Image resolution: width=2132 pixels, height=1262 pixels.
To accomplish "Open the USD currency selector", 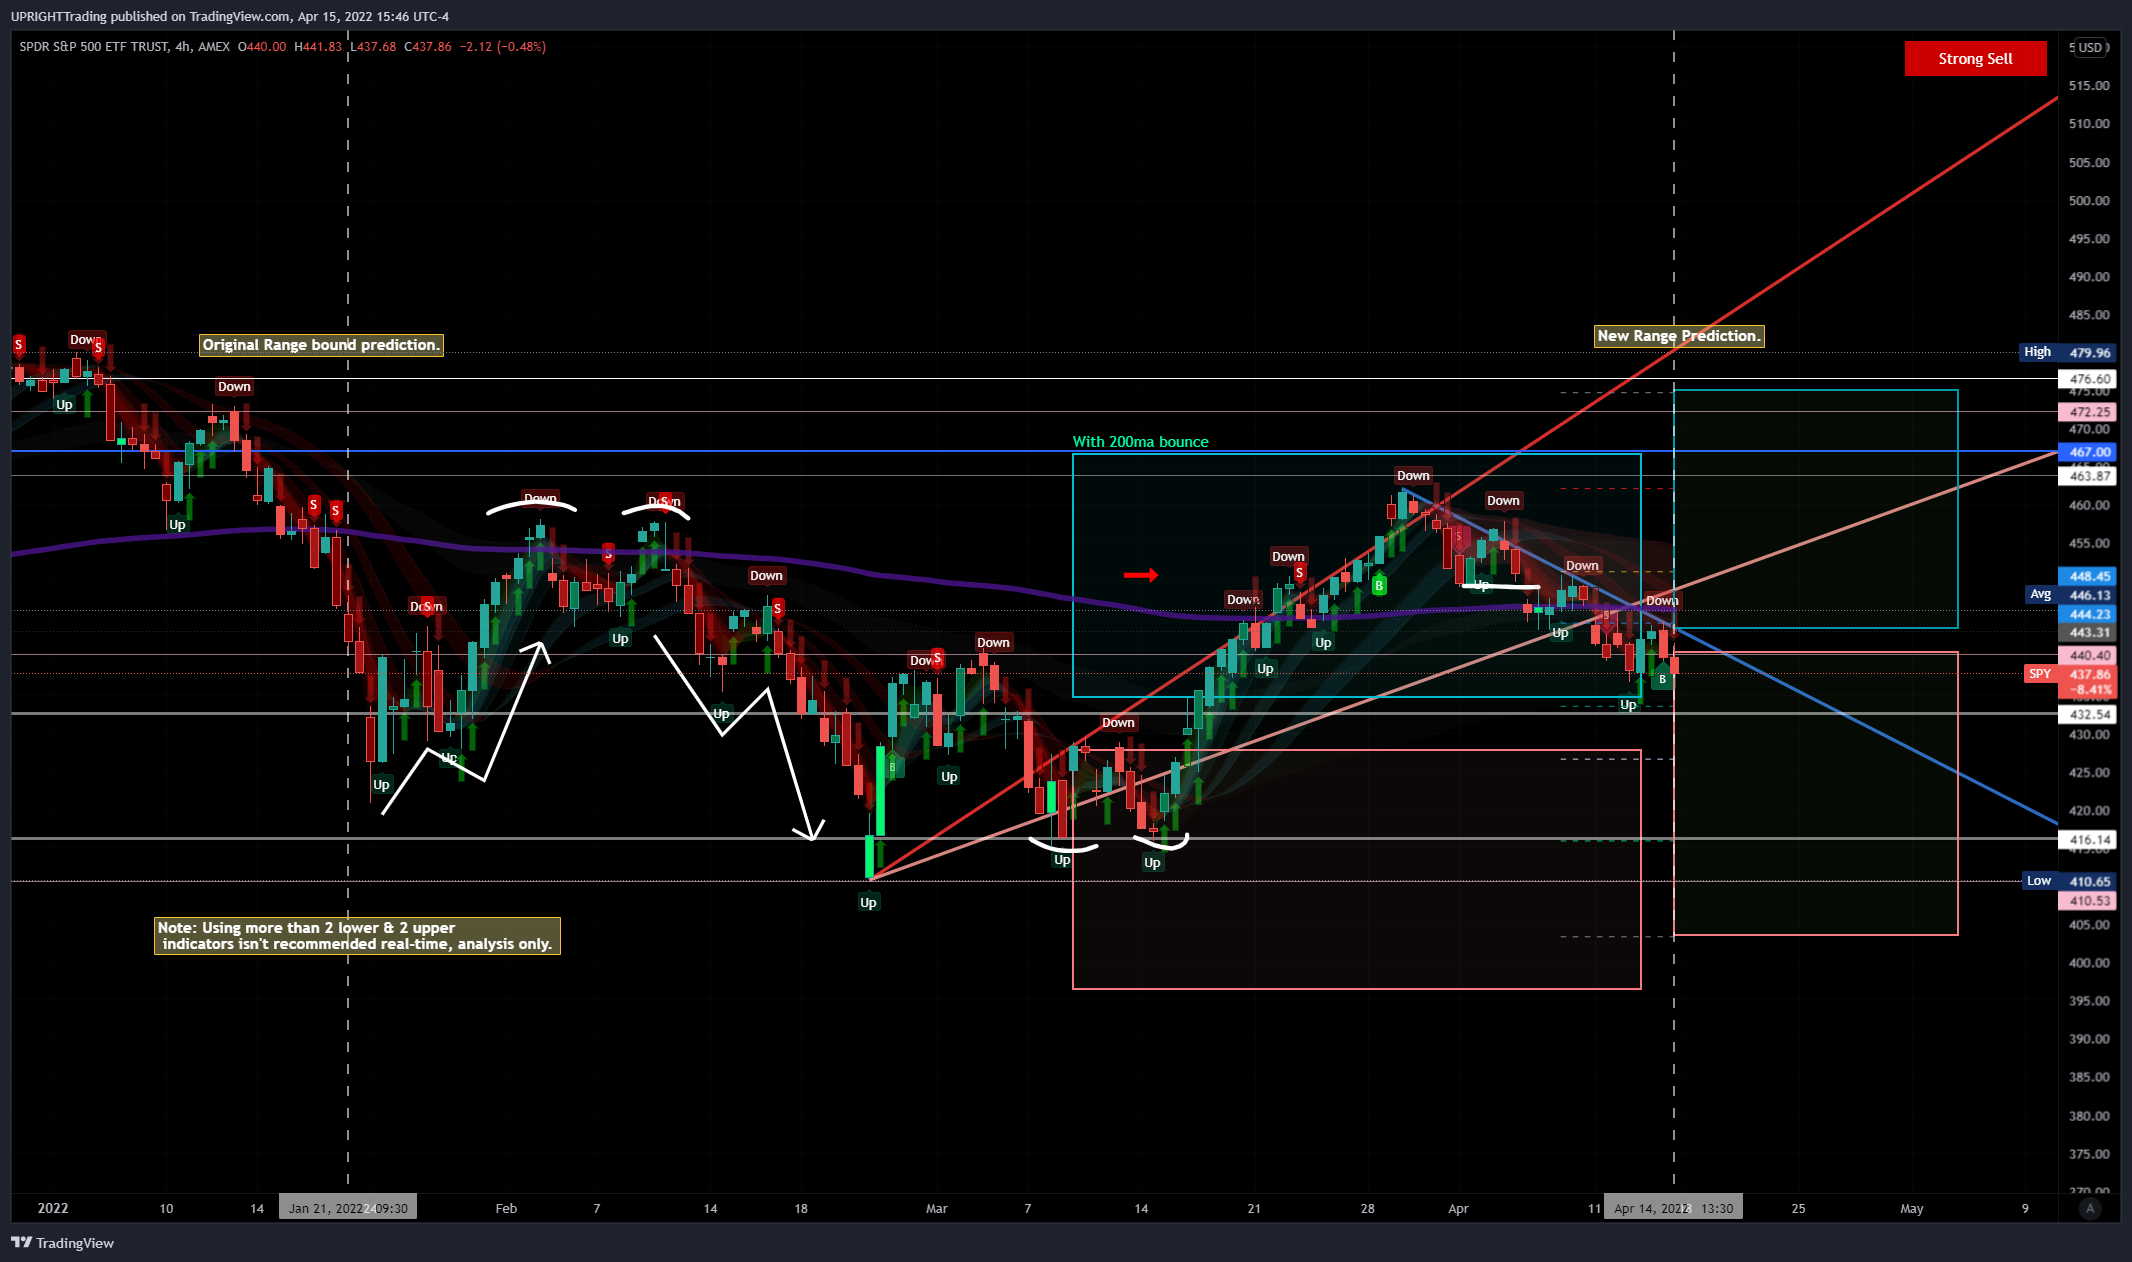I will pos(2090,47).
